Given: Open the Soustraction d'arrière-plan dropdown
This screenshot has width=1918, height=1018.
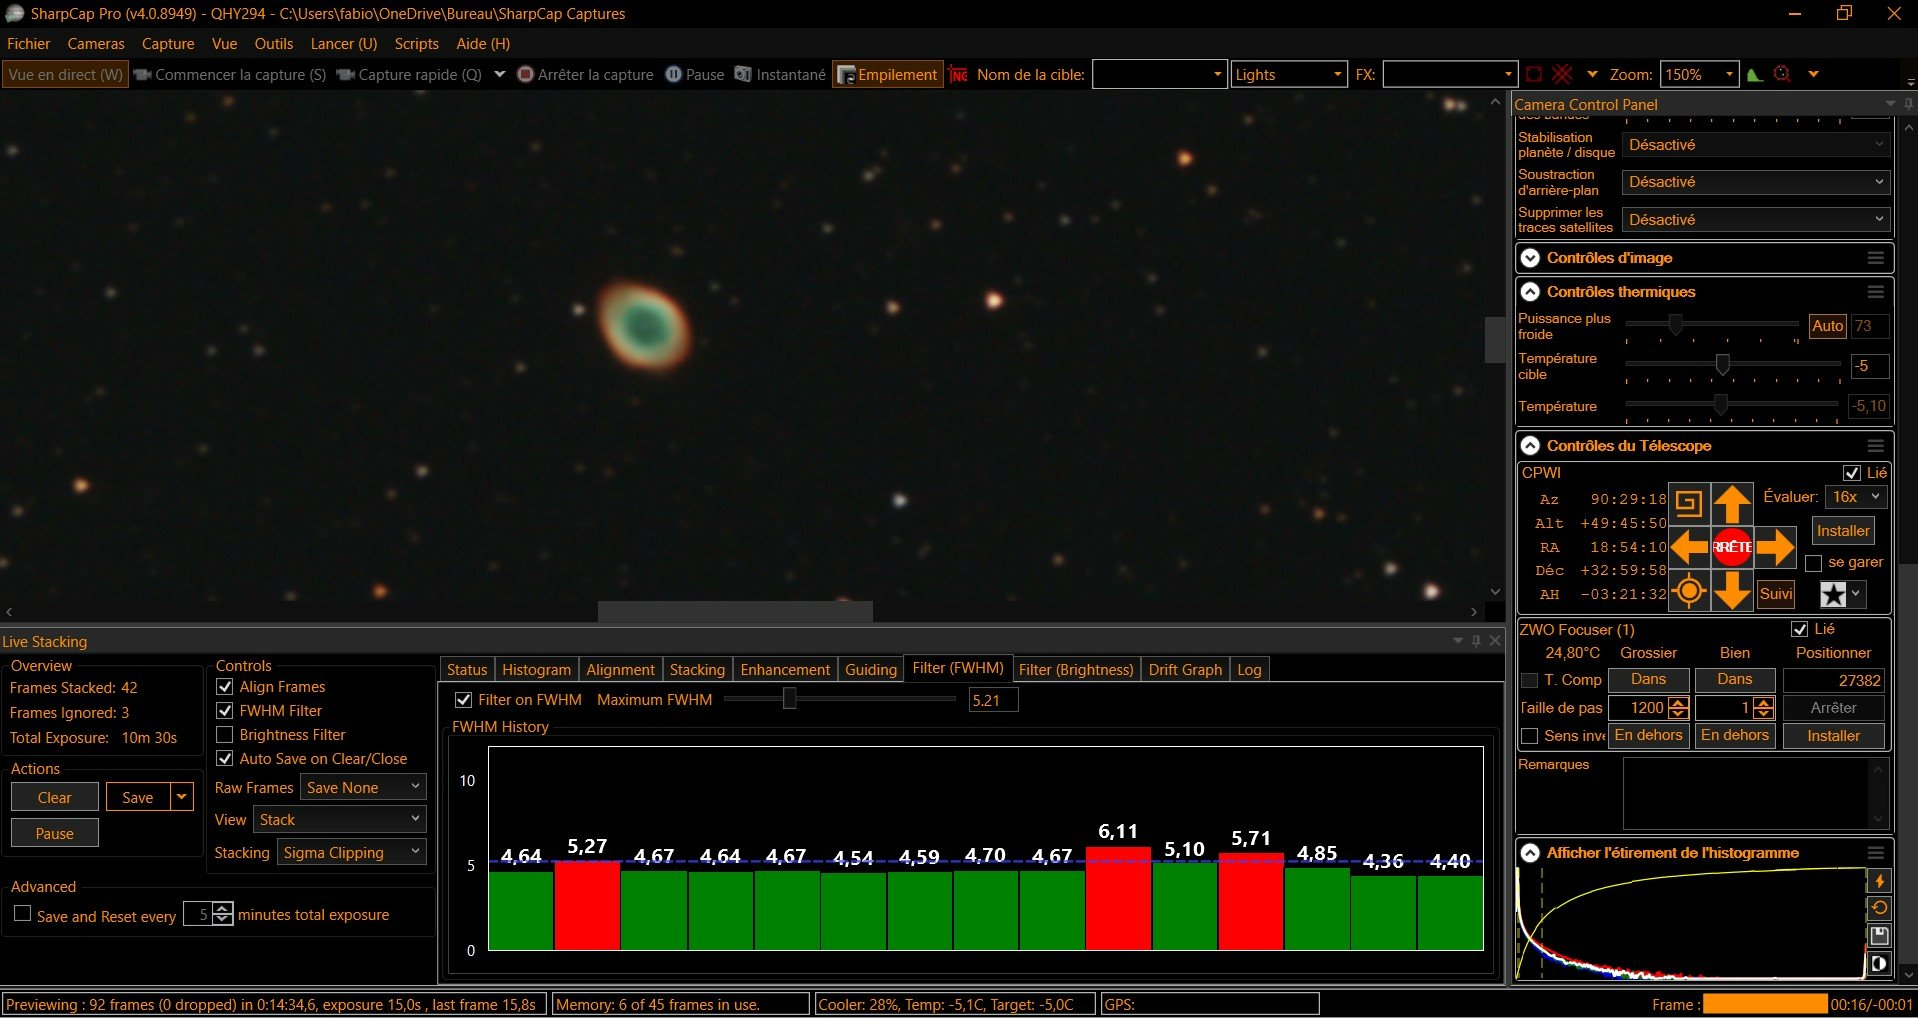Looking at the screenshot, I should tap(1757, 182).
